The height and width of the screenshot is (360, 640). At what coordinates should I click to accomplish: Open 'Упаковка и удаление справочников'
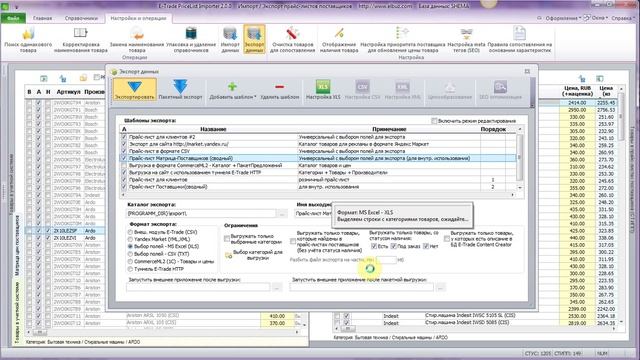point(191,40)
